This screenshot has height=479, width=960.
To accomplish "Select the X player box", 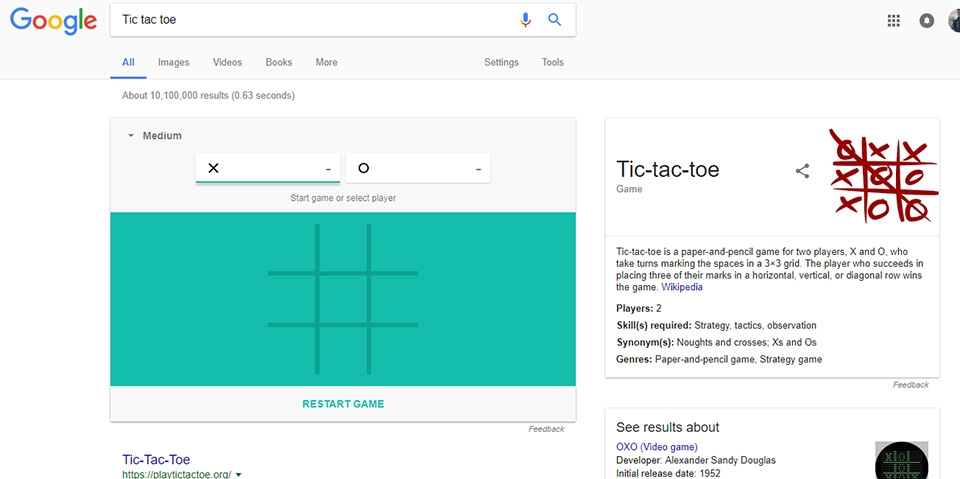I will [268, 168].
